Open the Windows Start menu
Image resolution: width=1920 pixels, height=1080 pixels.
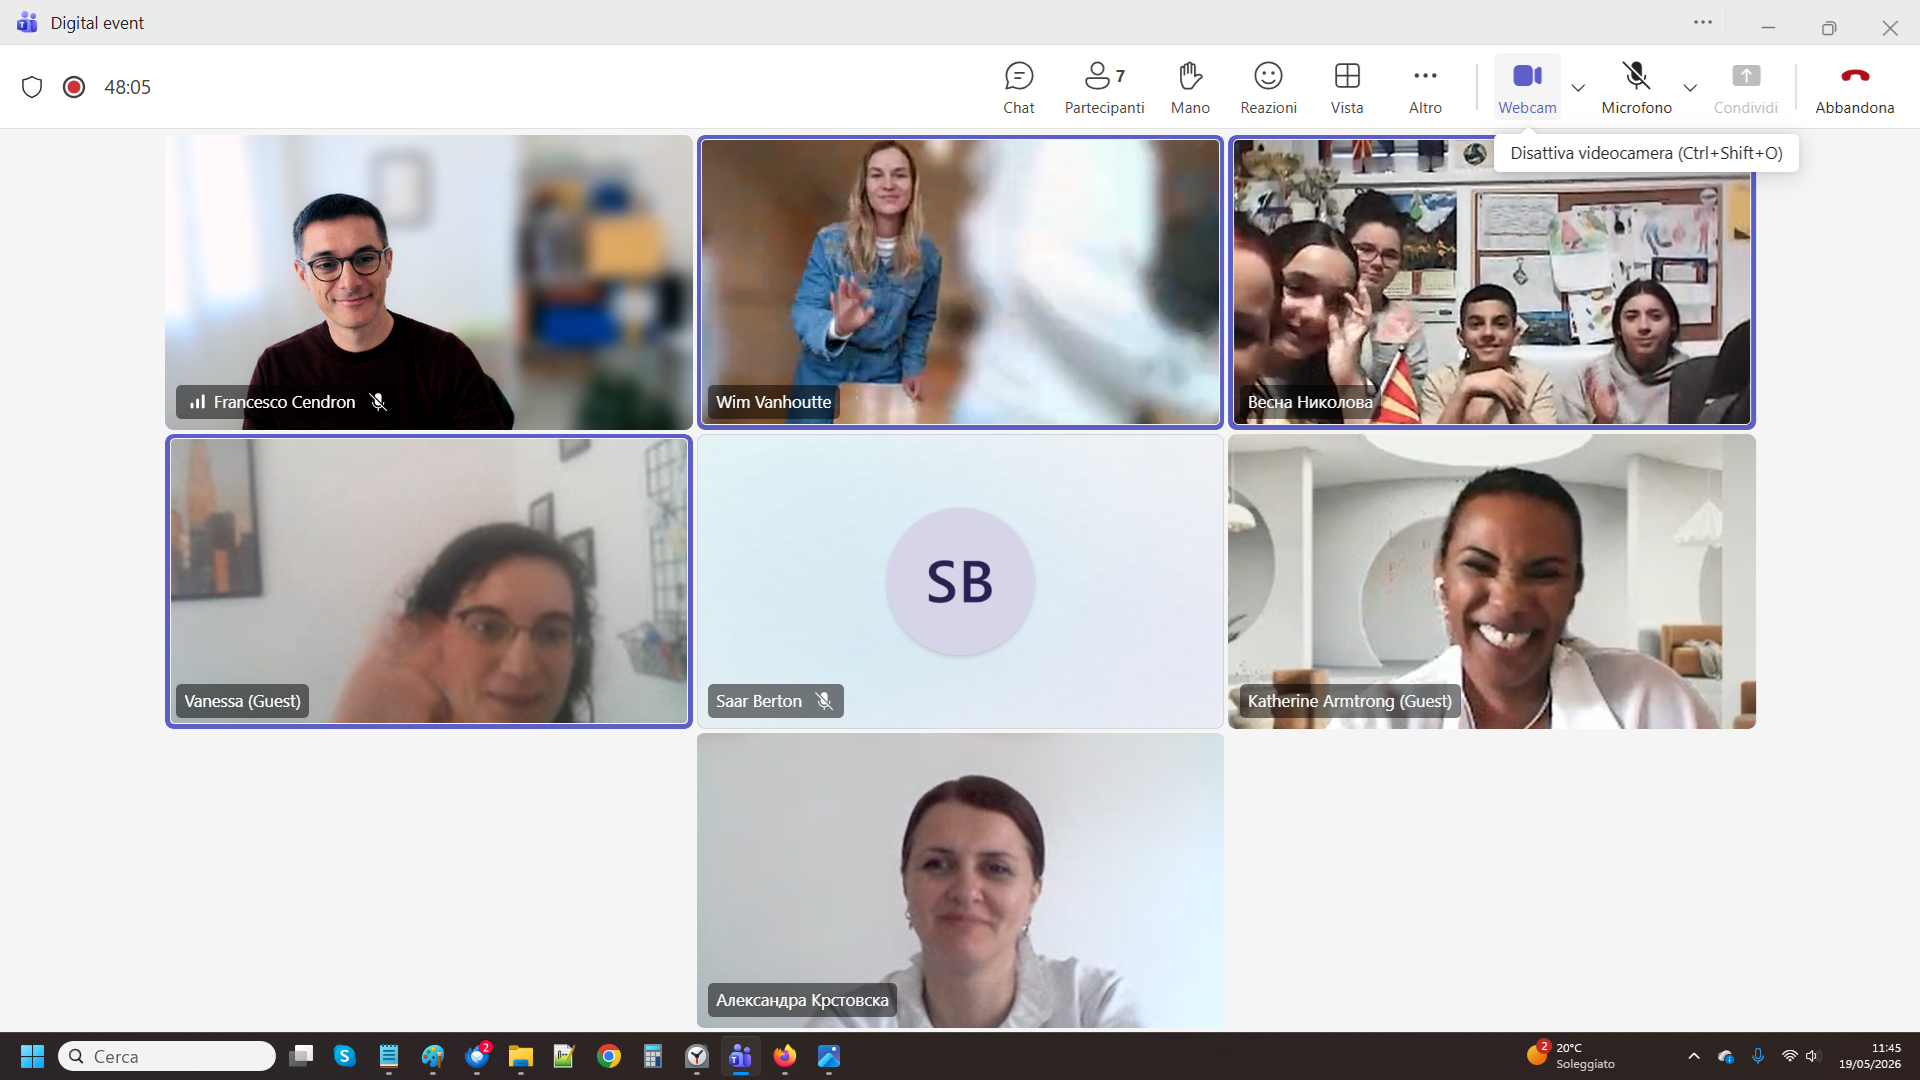(x=32, y=1056)
